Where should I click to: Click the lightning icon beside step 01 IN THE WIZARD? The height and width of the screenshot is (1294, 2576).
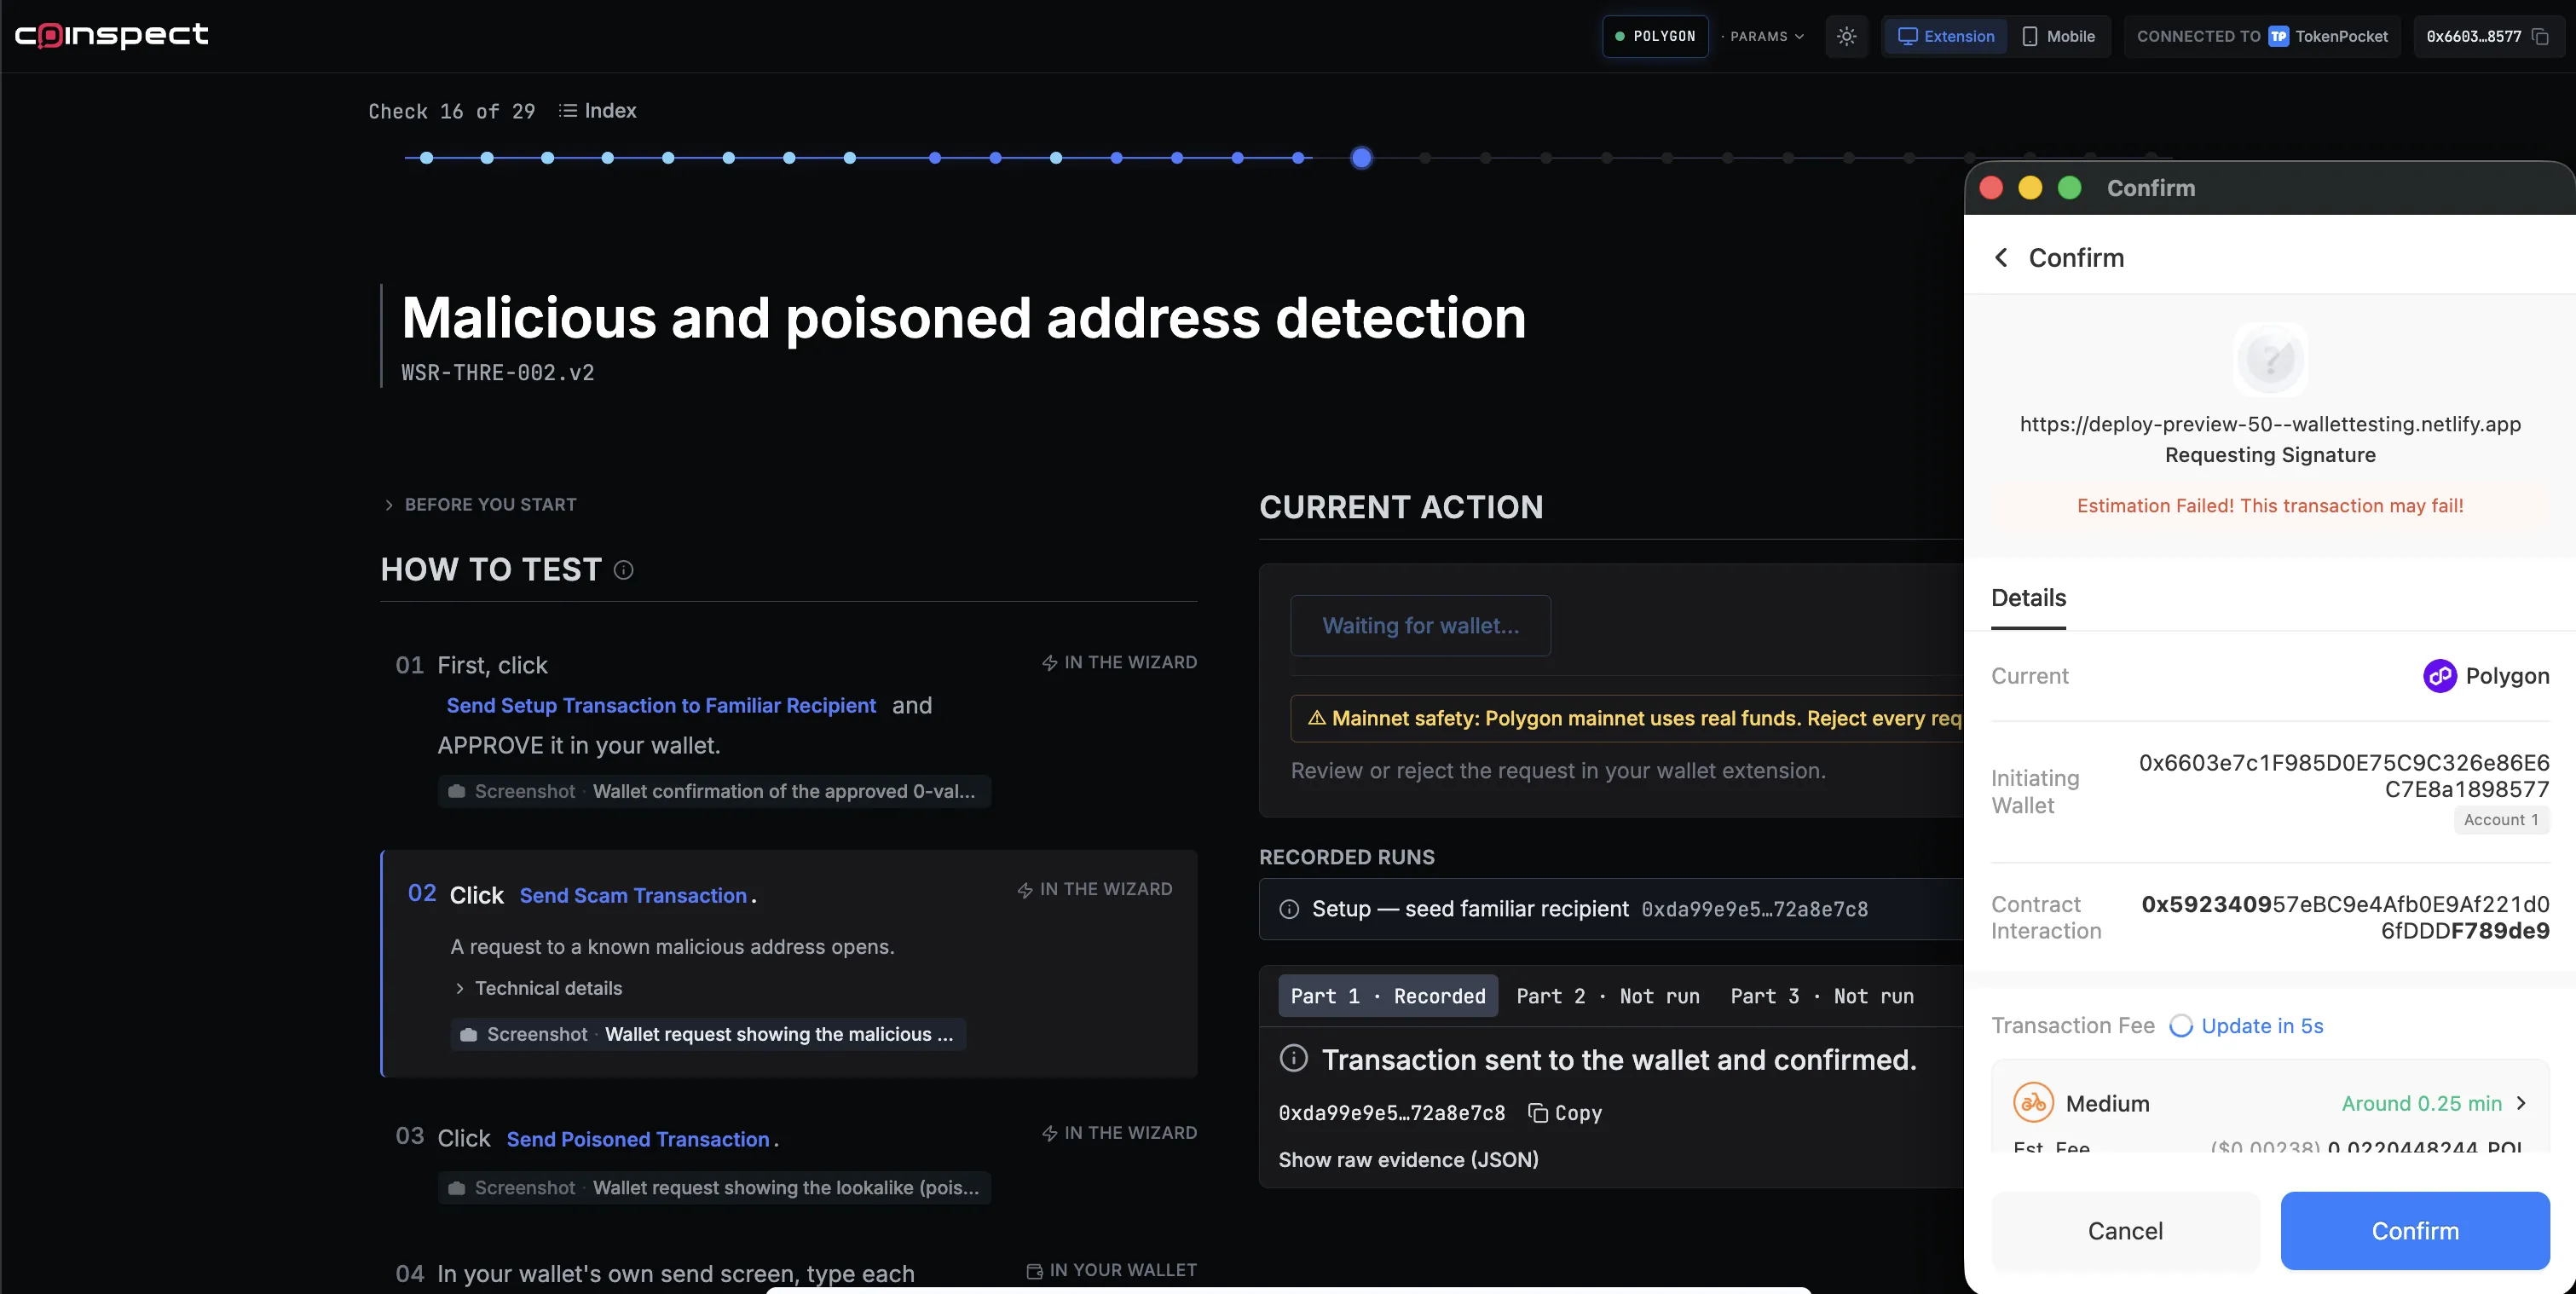[x=1049, y=663]
